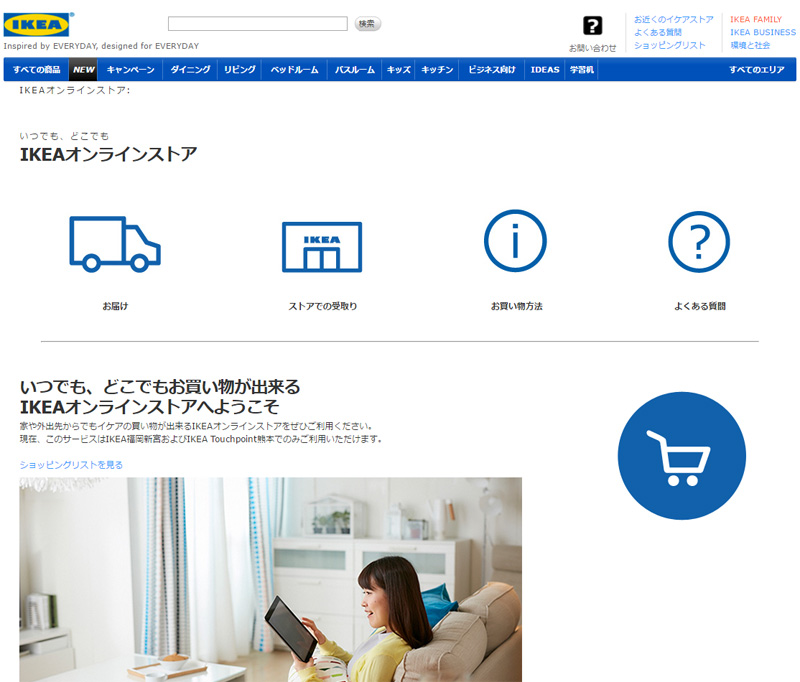Click the woman with tablet photo
The height and width of the screenshot is (682, 800).
[x=270, y=579]
